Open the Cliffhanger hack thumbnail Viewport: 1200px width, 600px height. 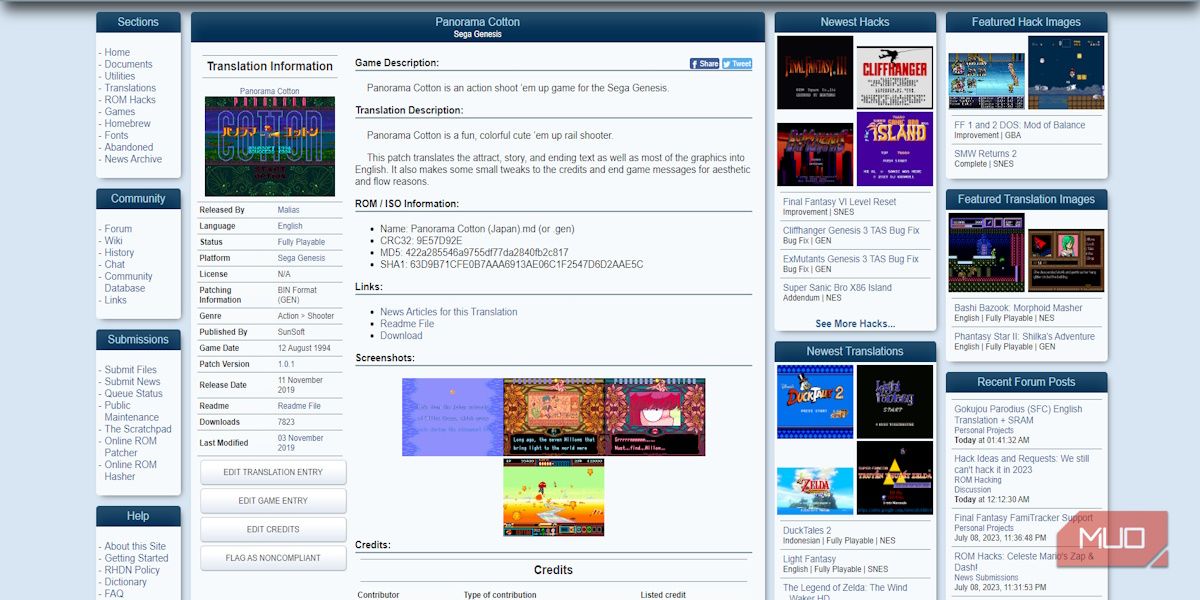click(x=895, y=77)
